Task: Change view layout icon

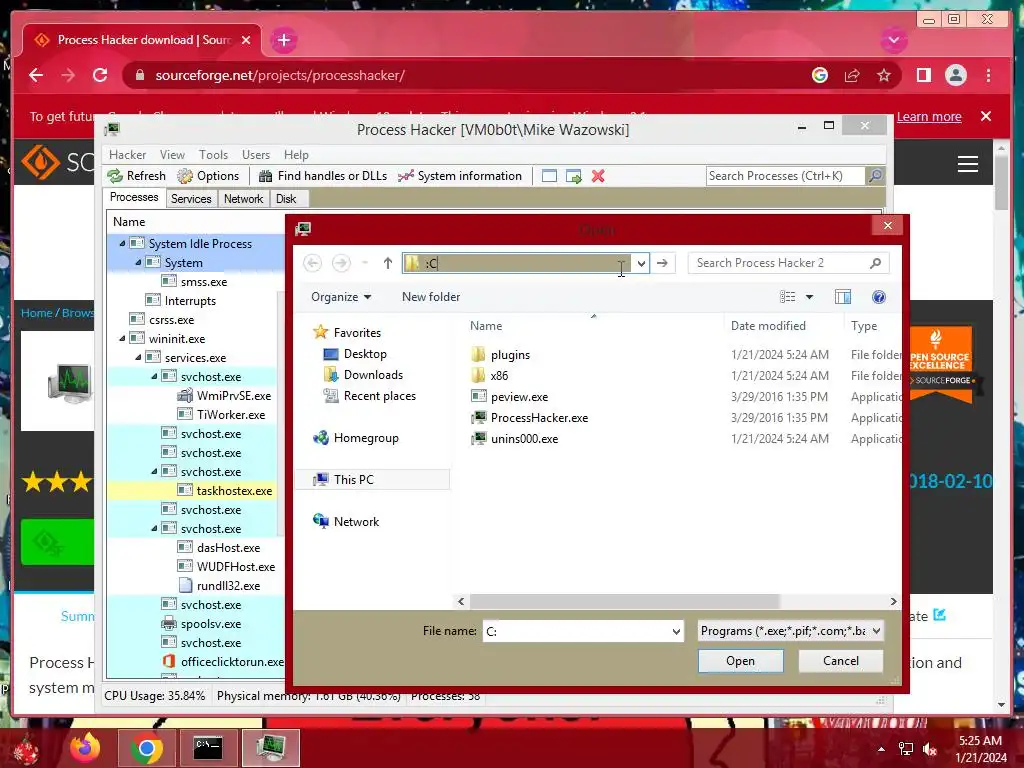Action: tap(788, 297)
